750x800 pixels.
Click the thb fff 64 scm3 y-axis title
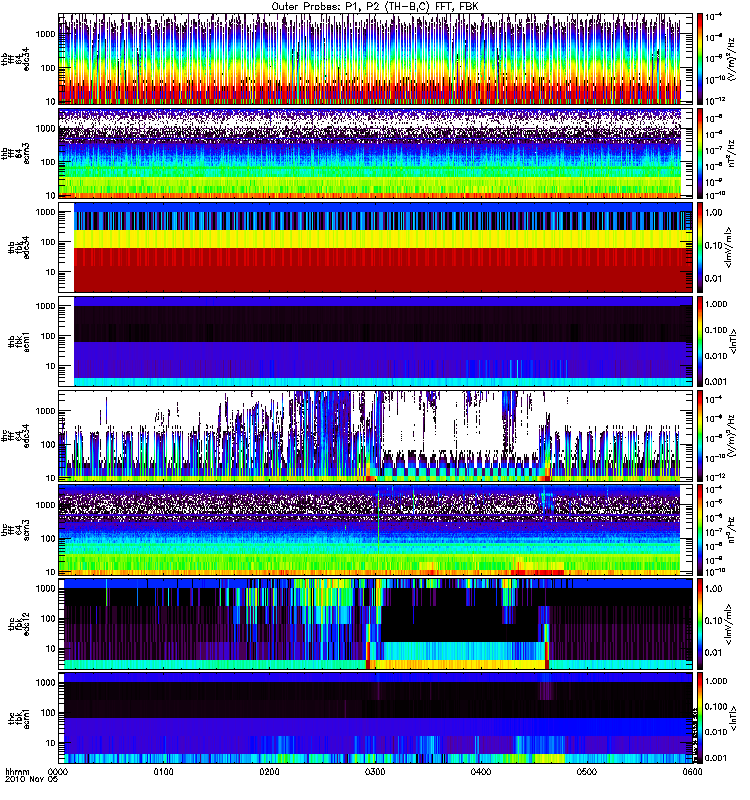(x=16, y=154)
